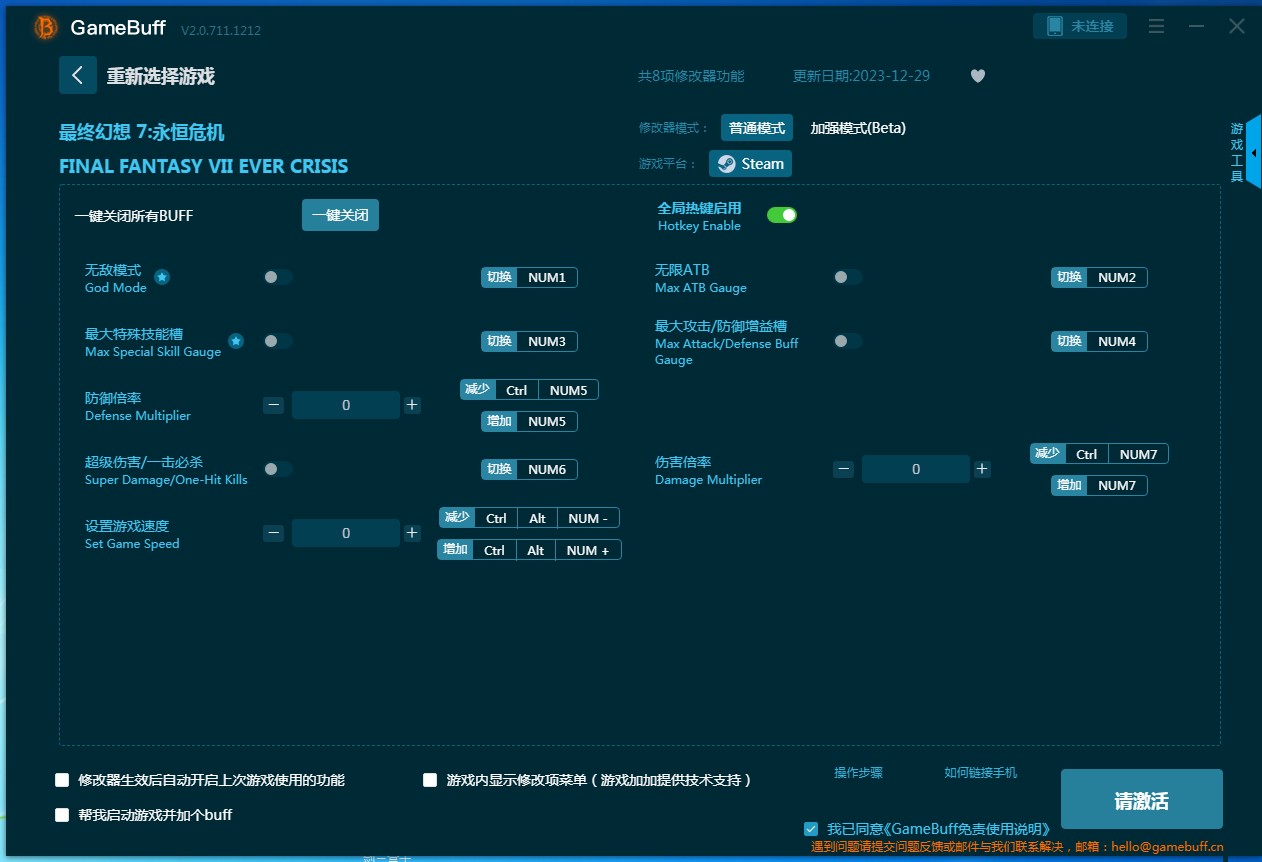
Task: Click the Set Game Speed value field
Action: tap(346, 533)
